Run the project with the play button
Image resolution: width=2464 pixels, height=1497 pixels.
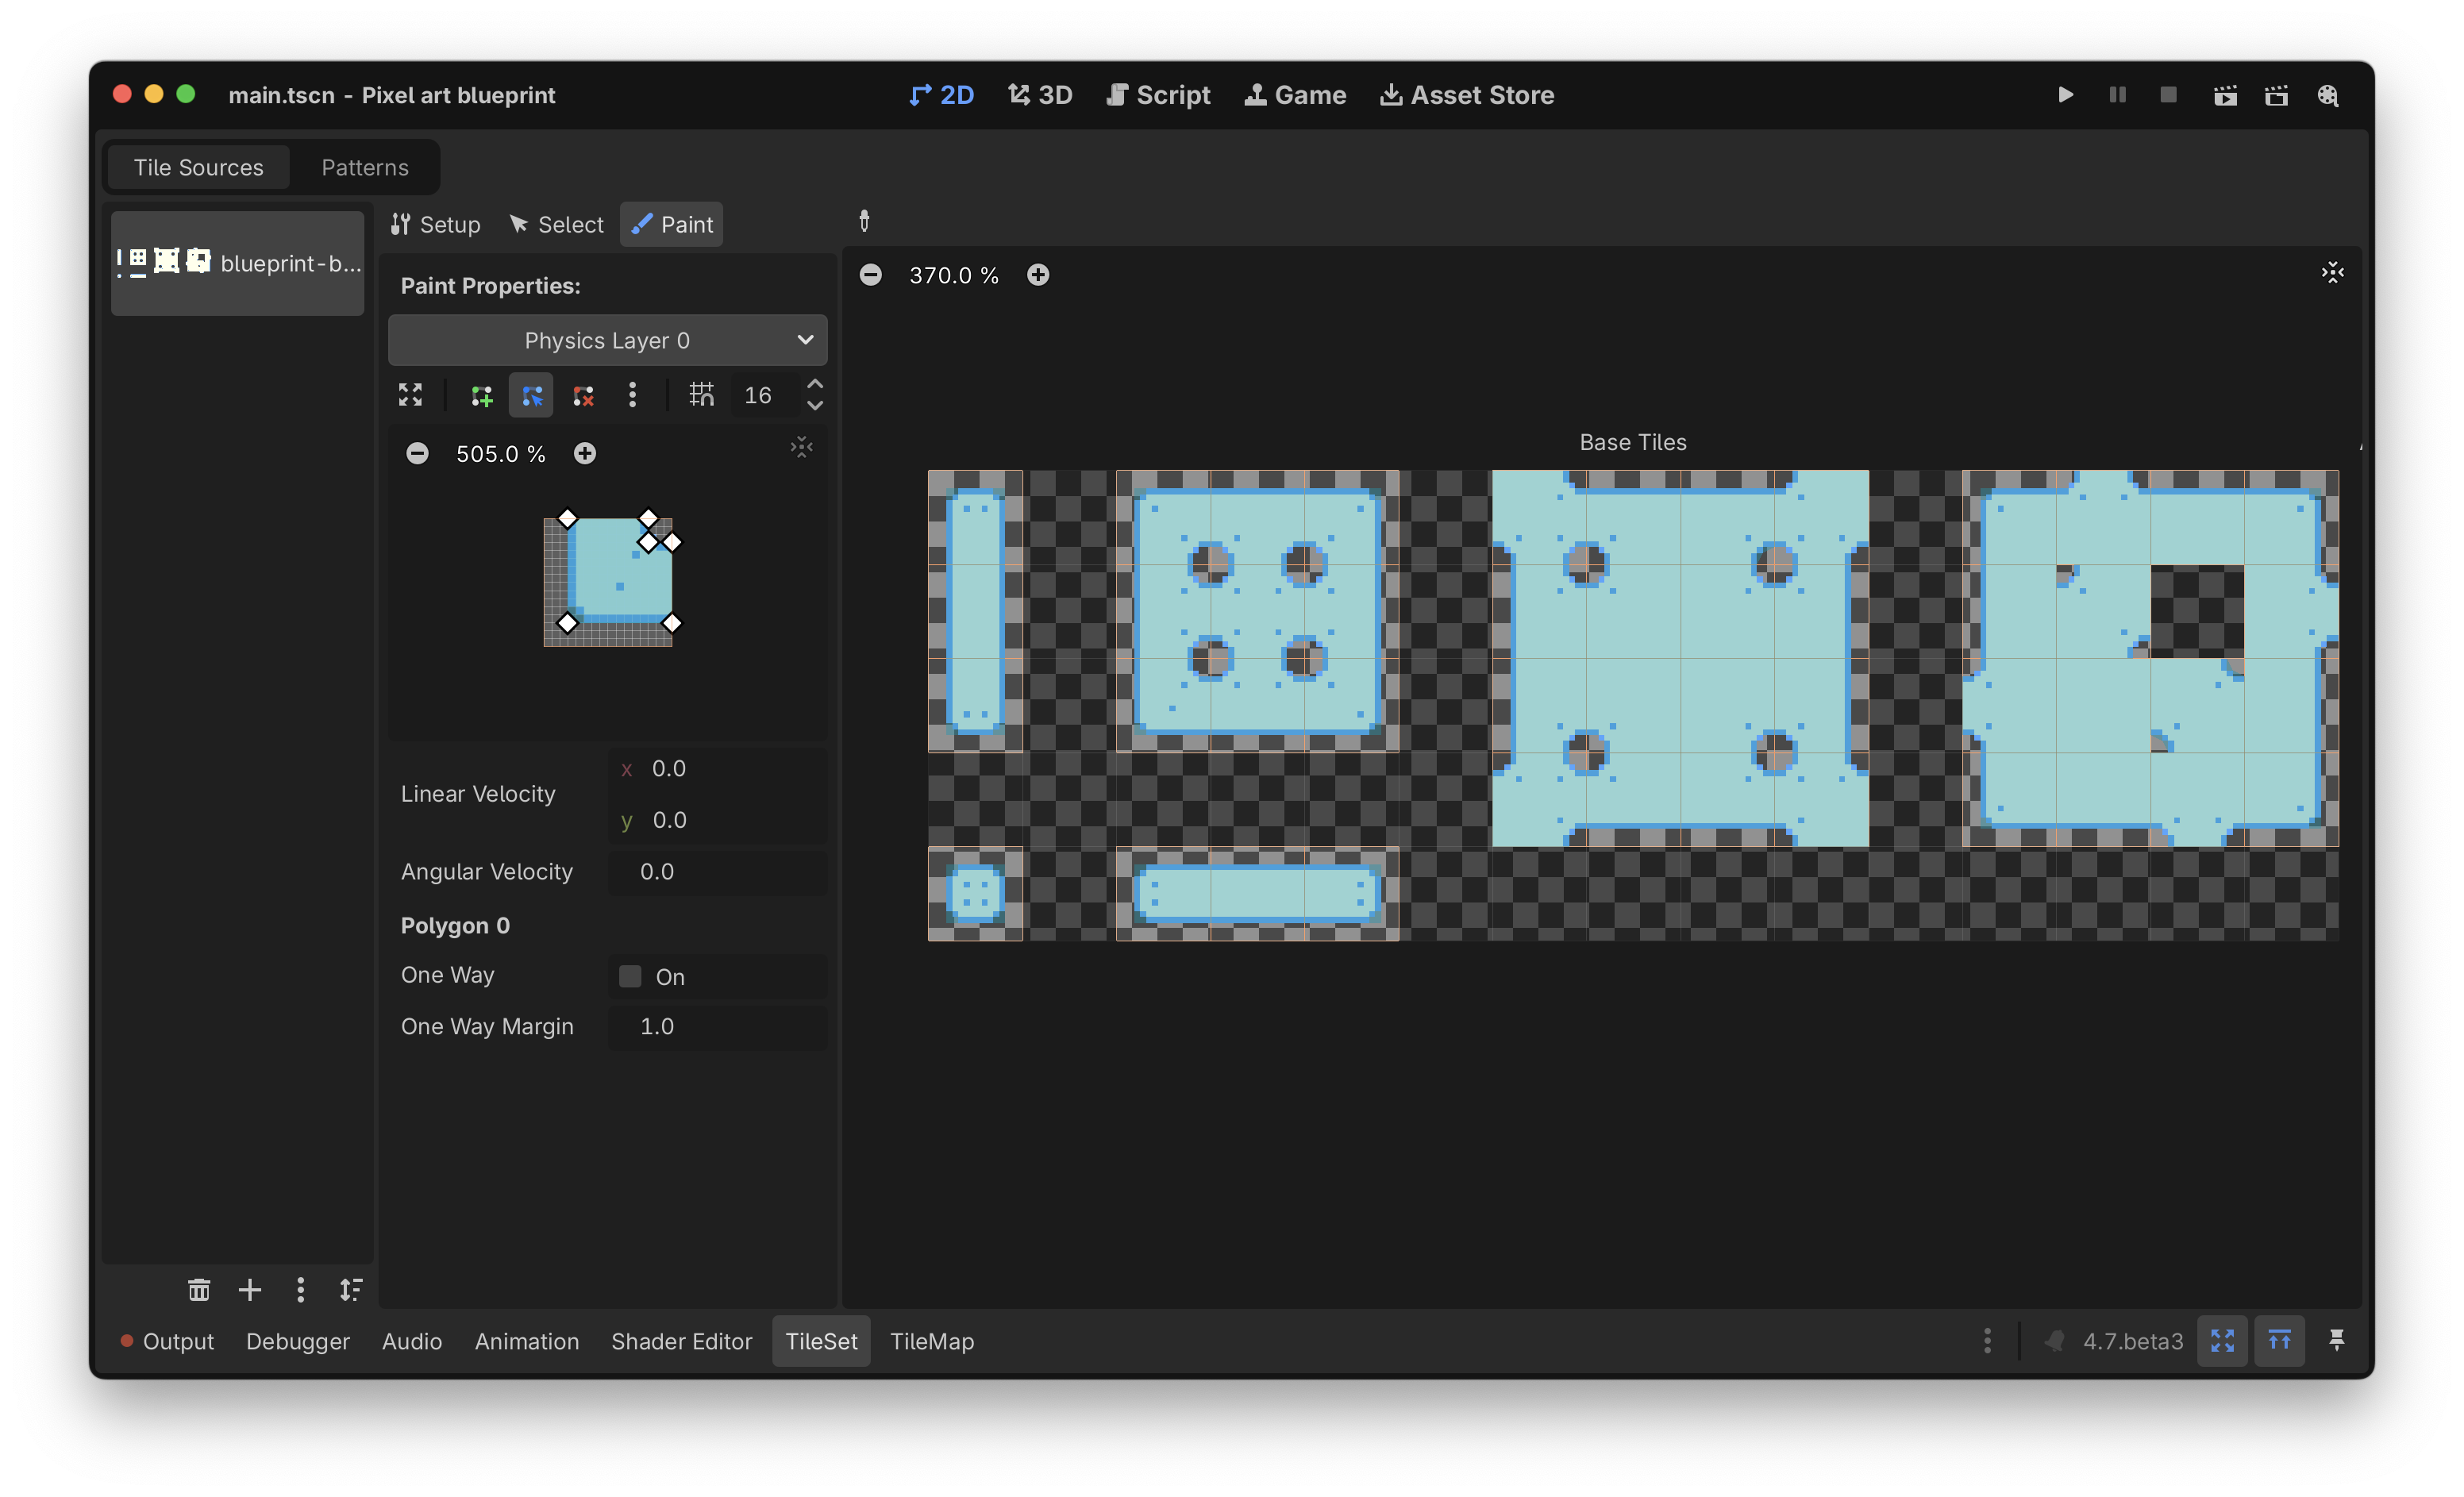2065,95
